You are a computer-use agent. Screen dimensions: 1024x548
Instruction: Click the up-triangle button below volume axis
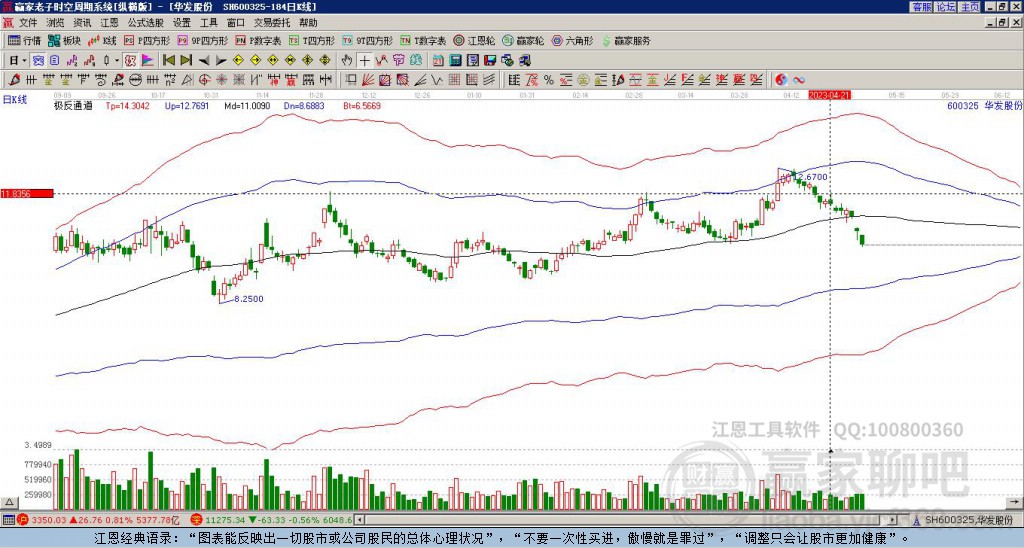[x=9, y=502]
